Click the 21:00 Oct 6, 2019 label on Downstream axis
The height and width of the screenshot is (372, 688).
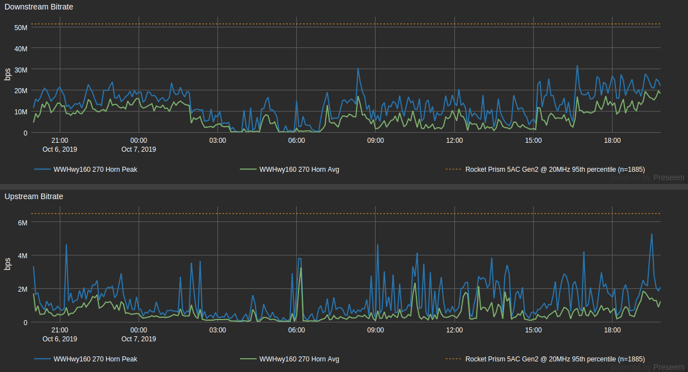[x=60, y=145]
